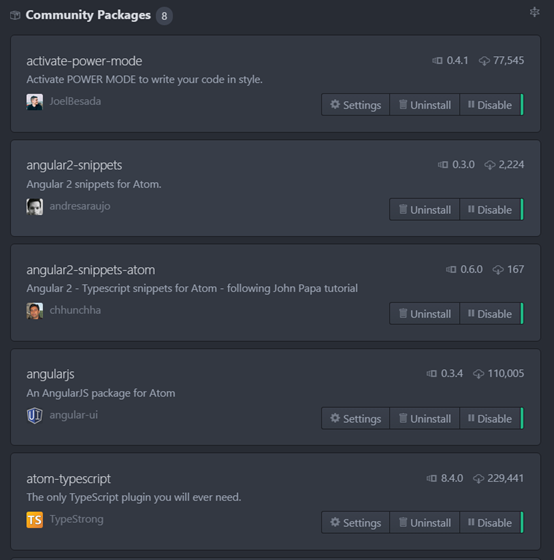554x560 pixels.
Task: Uninstall the angular2-snippets-atom package
Action: pyautogui.click(x=424, y=314)
